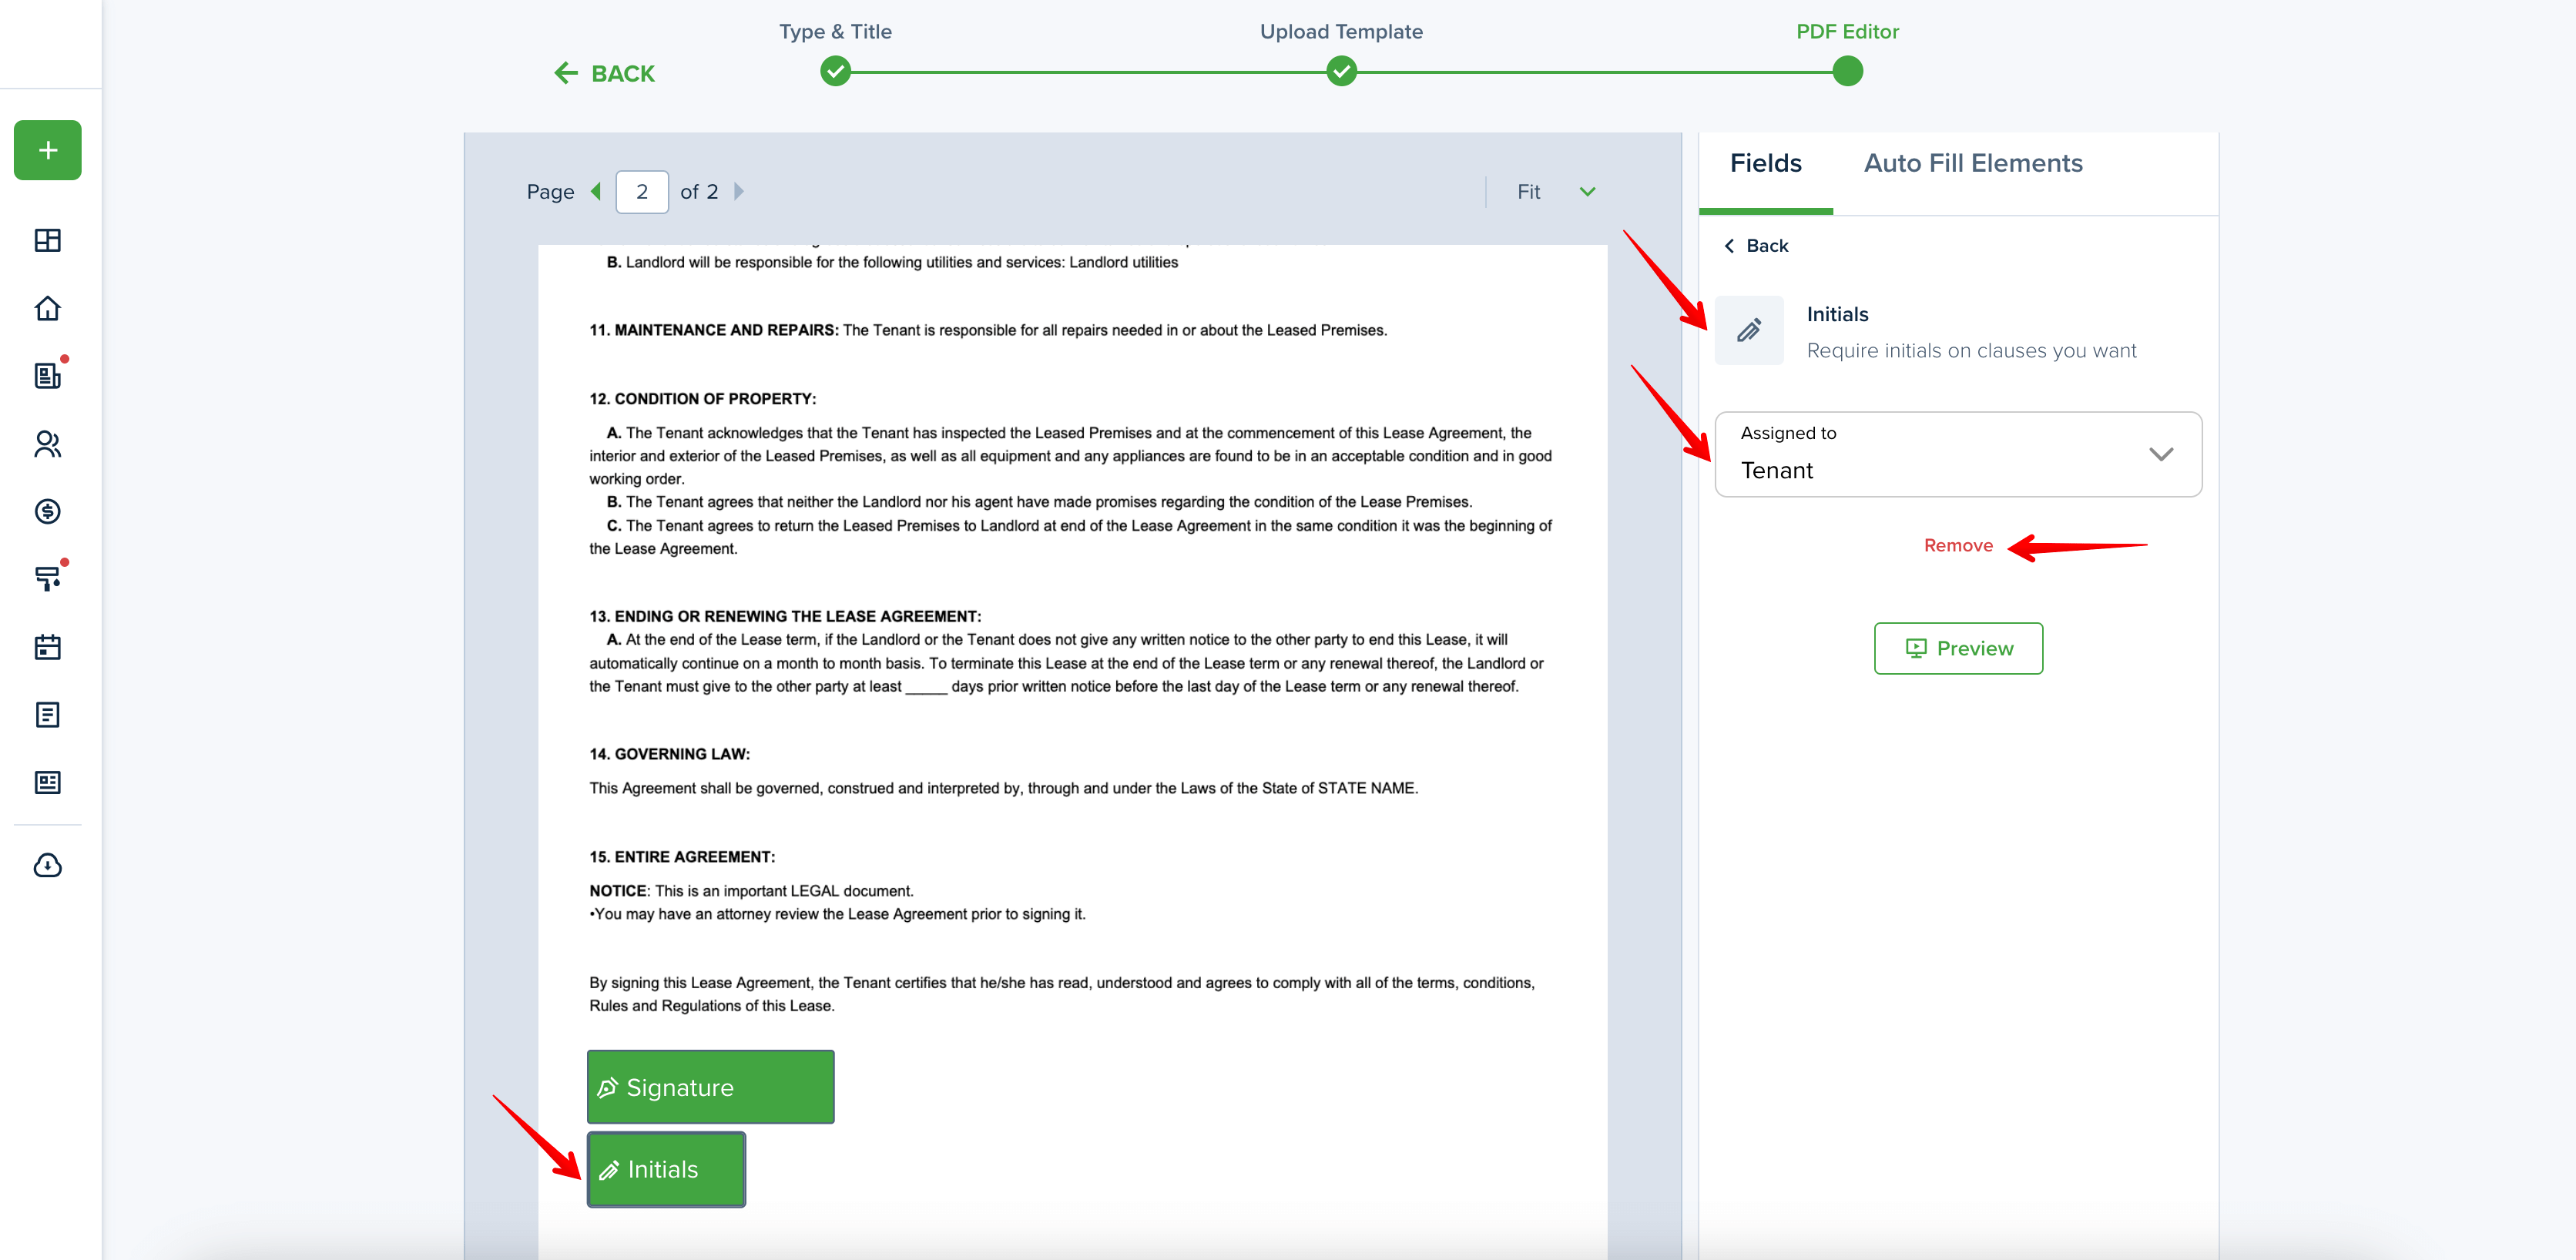The width and height of the screenshot is (2576, 1260).
Task: Click the Back link in Fields panel
Action: (1757, 246)
